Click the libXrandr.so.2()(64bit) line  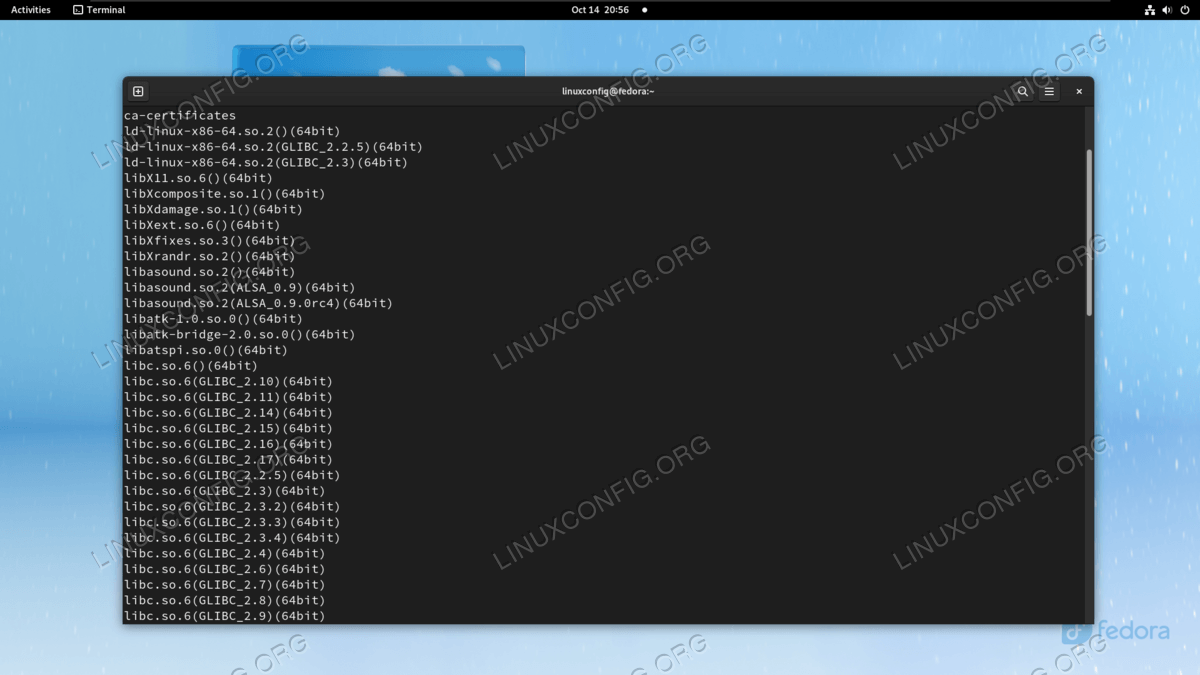(x=210, y=256)
